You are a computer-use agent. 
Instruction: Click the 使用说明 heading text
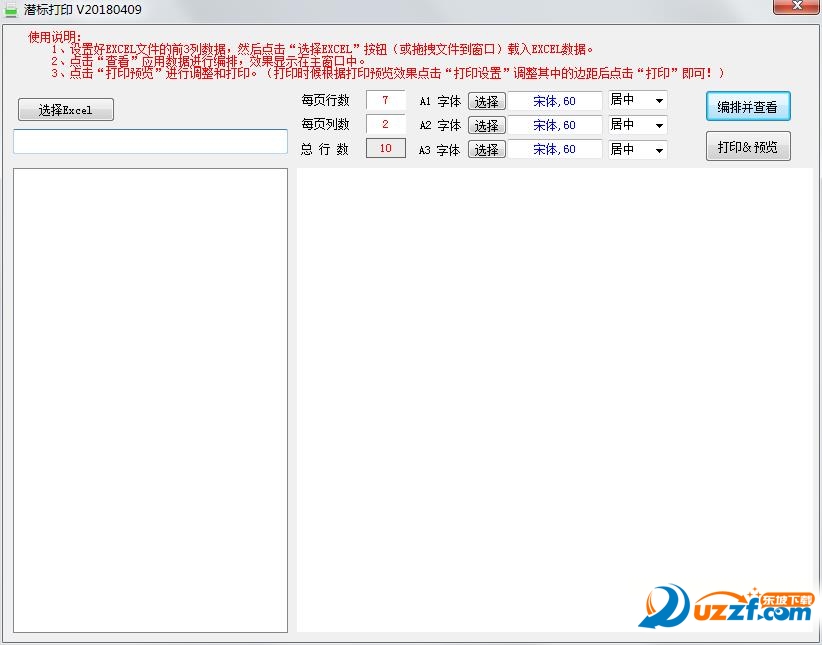pyautogui.click(x=55, y=37)
